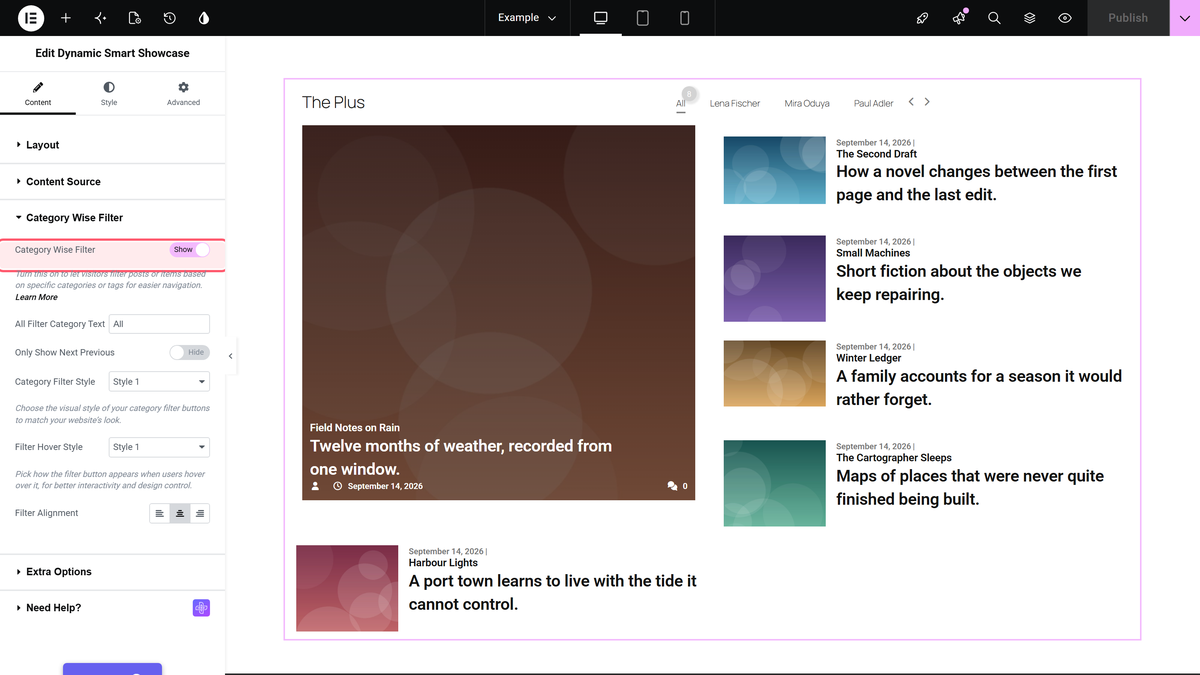
Task: Collapse the Category Wise Filter section header
Action: click(x=113, y=217)
